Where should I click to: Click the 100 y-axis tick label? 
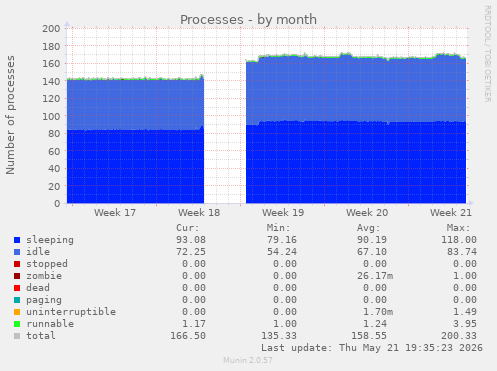pos(51,116)
